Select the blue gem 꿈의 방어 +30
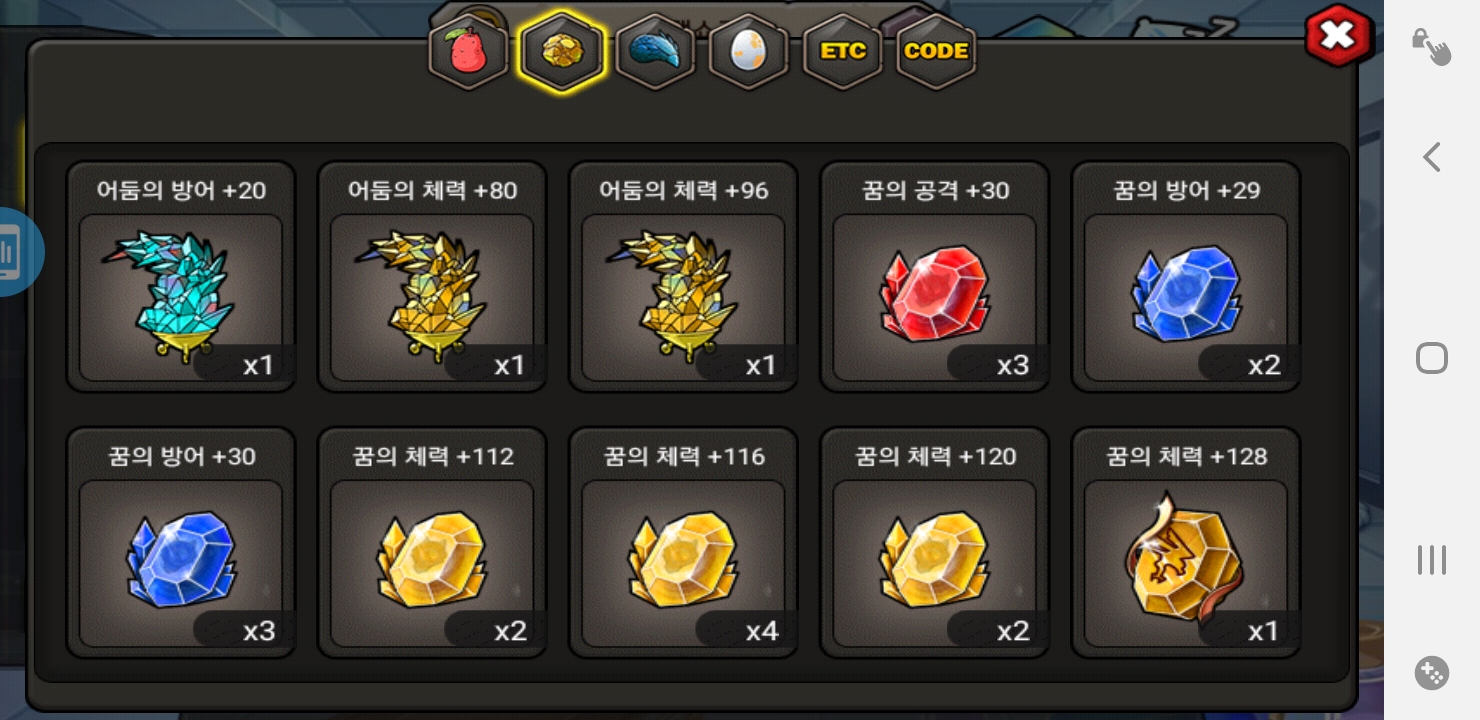1480x720 pixels. tap(181, 542)
